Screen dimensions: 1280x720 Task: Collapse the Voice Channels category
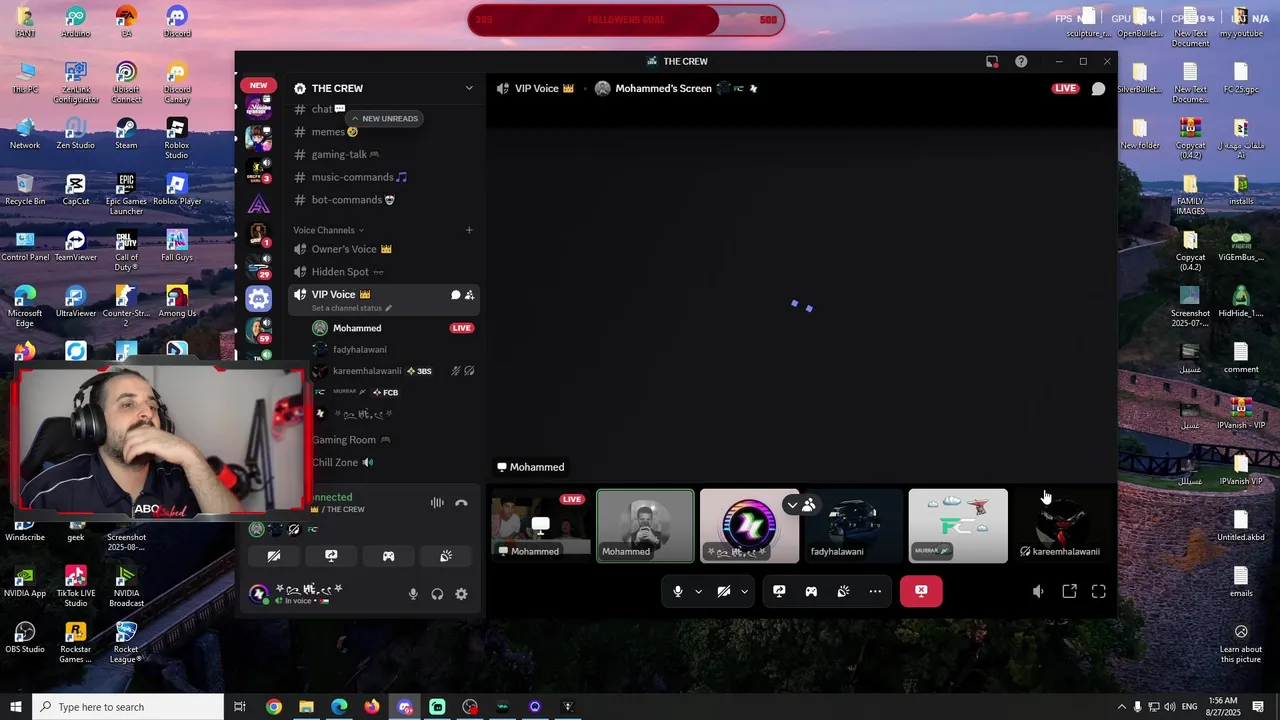[328, 230]
